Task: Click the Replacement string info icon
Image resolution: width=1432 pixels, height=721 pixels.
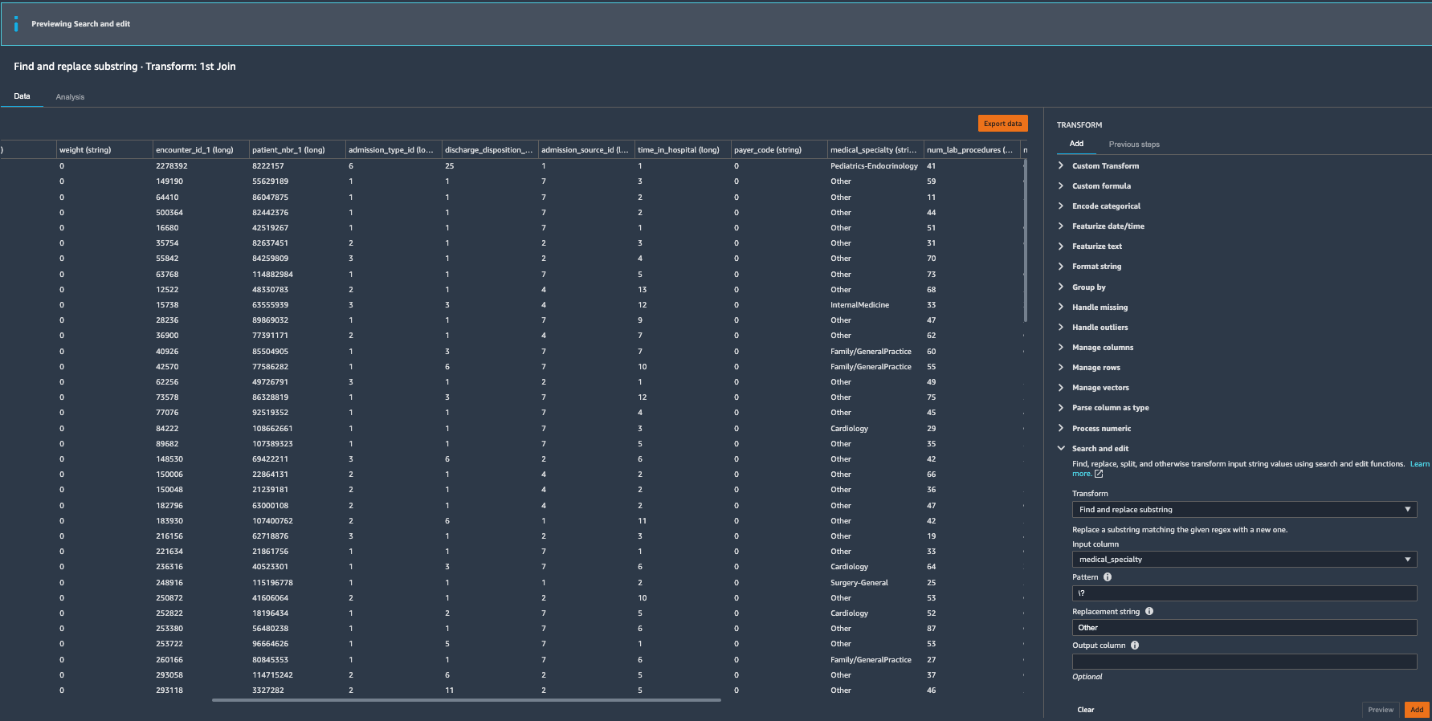Action: point(1148,611)
